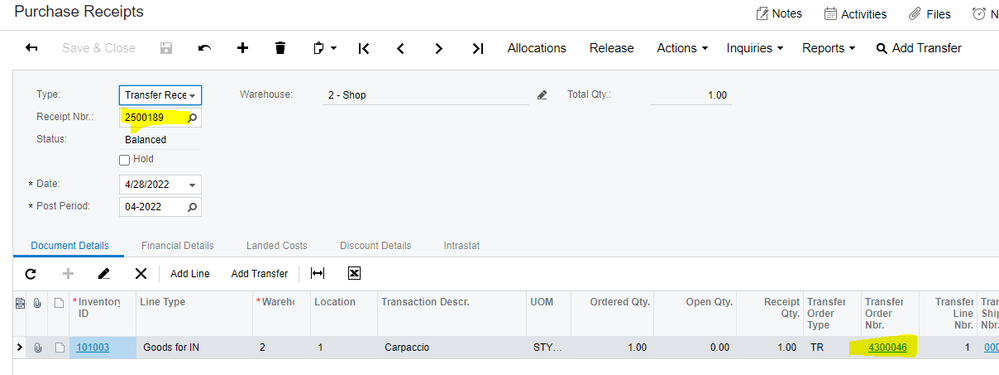
Task: Click the Balanced status text
Action: click(x=145, y=139)
